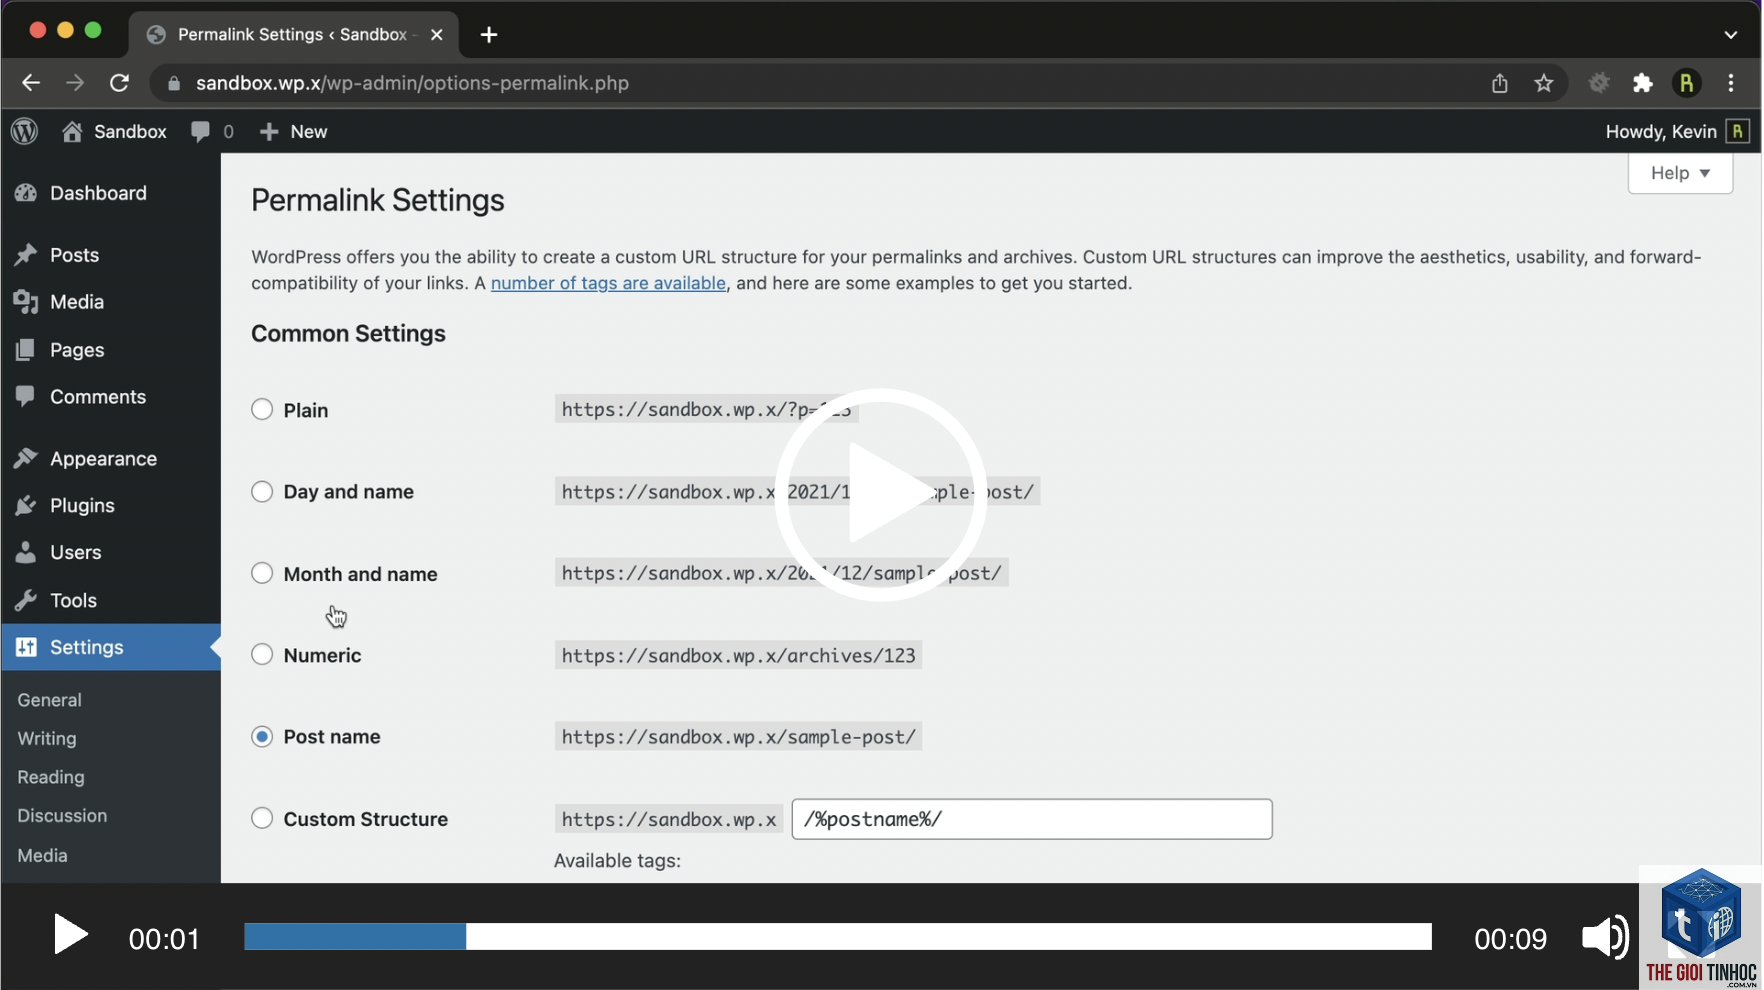The image size is (1764, 990).
Task: Open the Writing settings submenu item
Action: pos(47,738)
